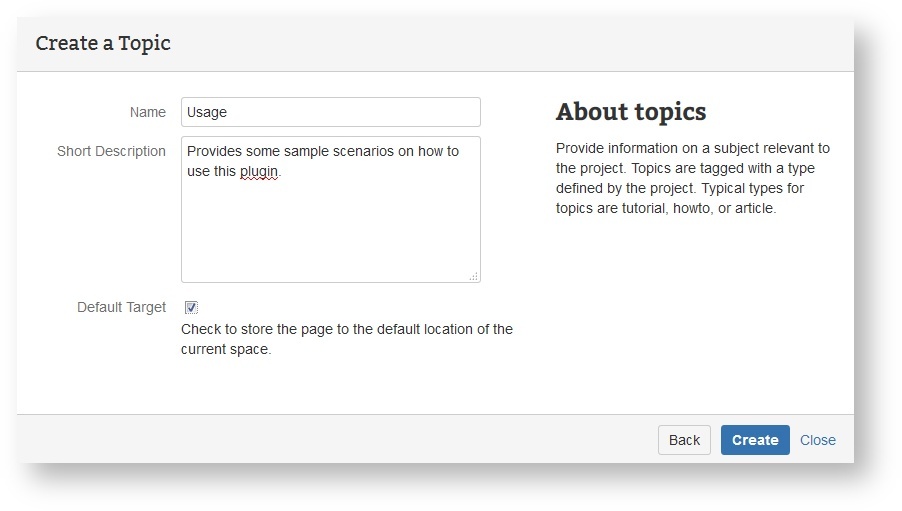Close the dialog via Close link
Image resolution: width=902 pixels, height=511 pixels.
817,440
